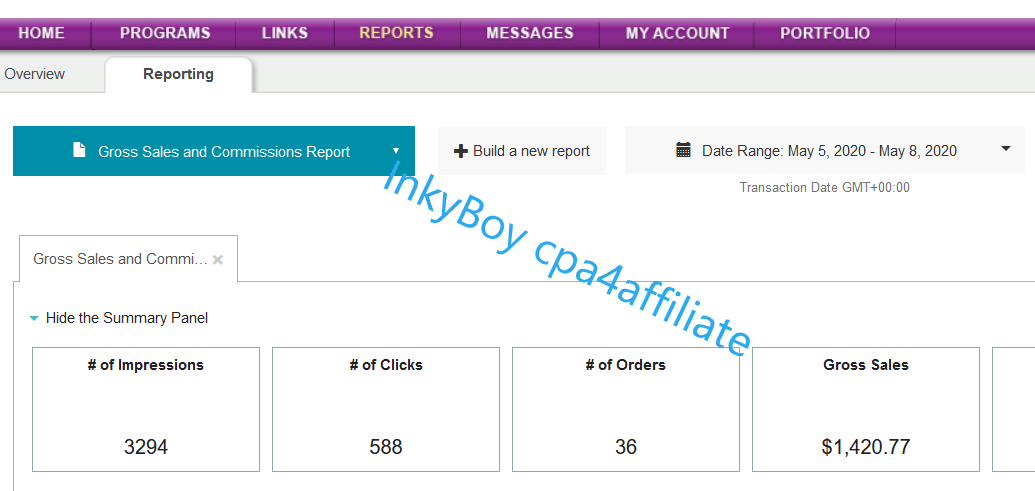
Task: Open the PROGRAMS menu
Action: (x=165, y=33)
